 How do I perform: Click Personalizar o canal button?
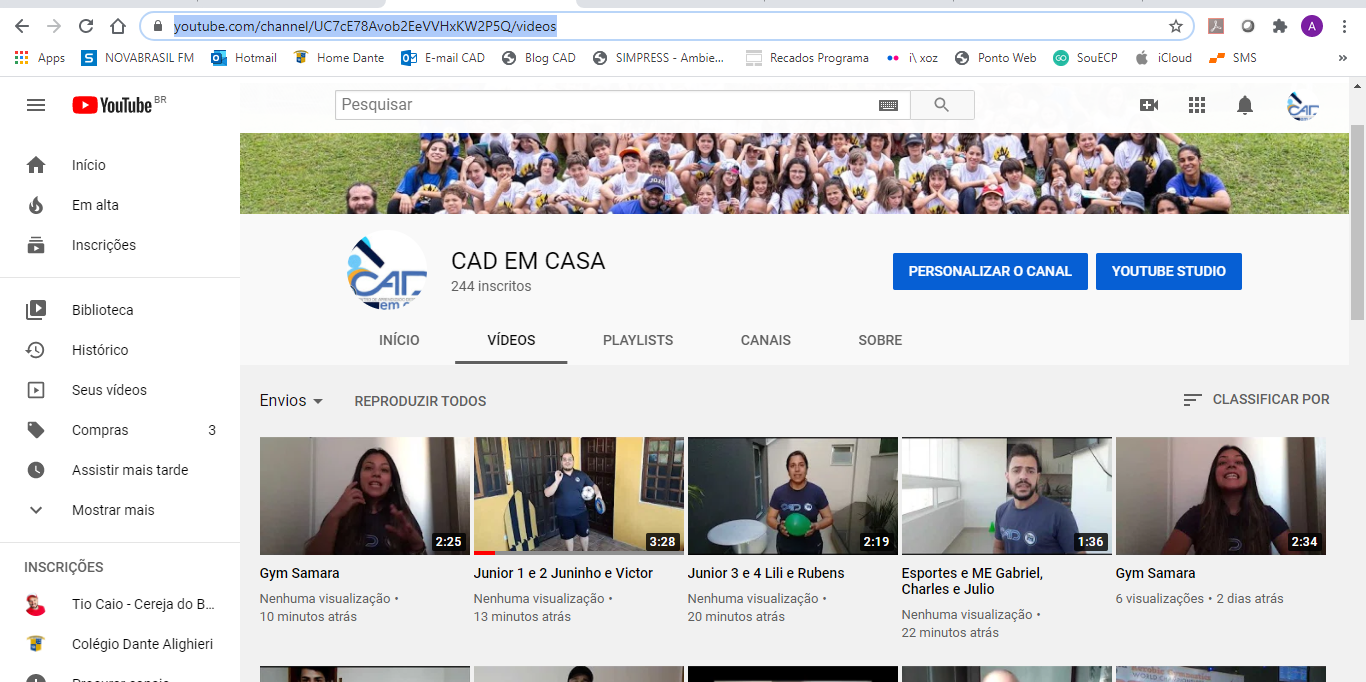click(x=990, y=271)
